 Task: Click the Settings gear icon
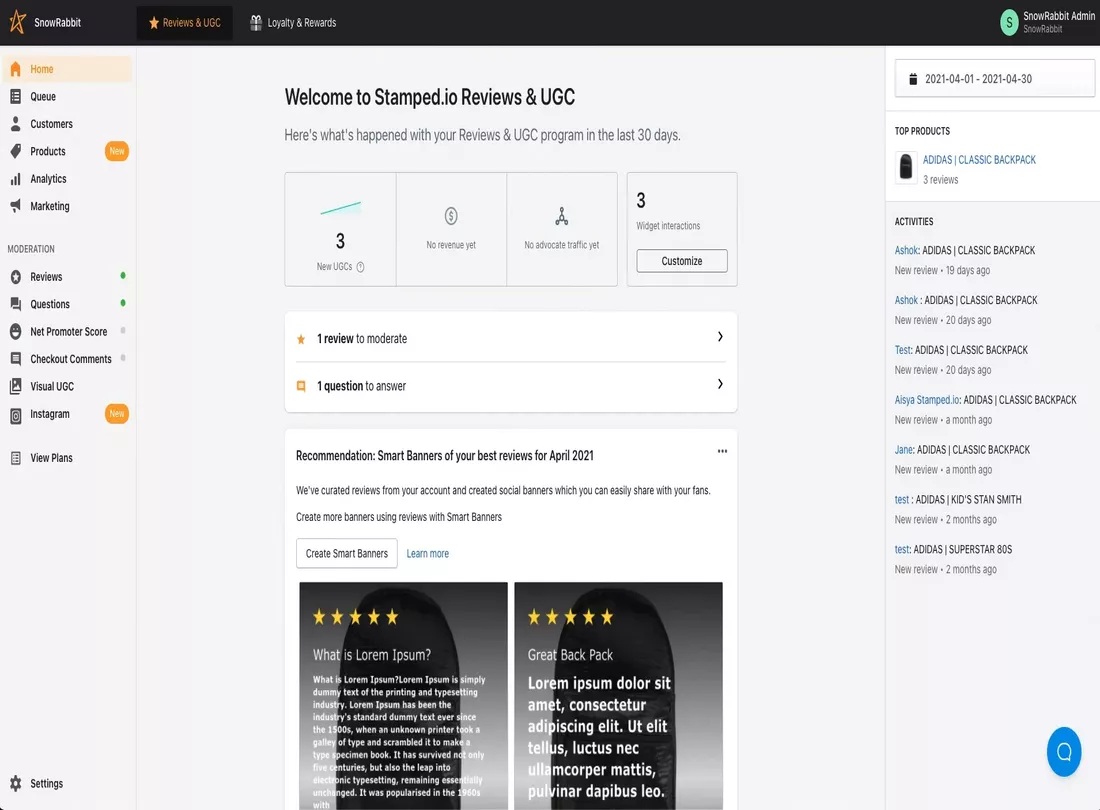(x=15, y=783)
